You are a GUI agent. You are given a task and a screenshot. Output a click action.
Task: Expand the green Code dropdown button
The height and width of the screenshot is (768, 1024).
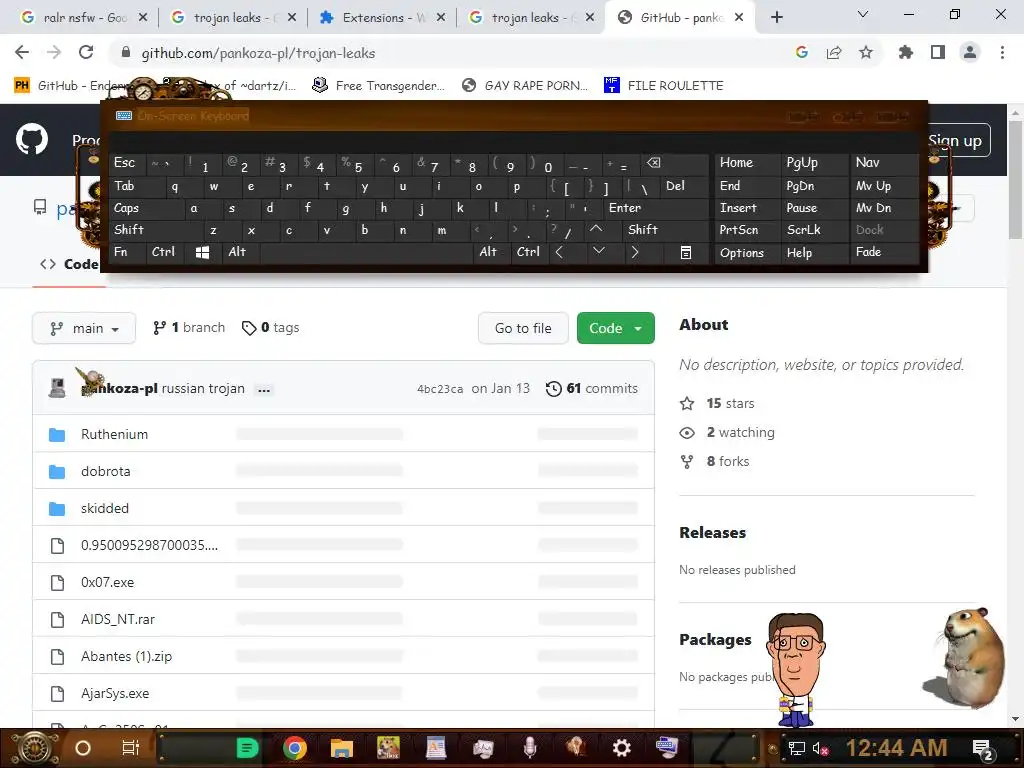click(615, 328)
